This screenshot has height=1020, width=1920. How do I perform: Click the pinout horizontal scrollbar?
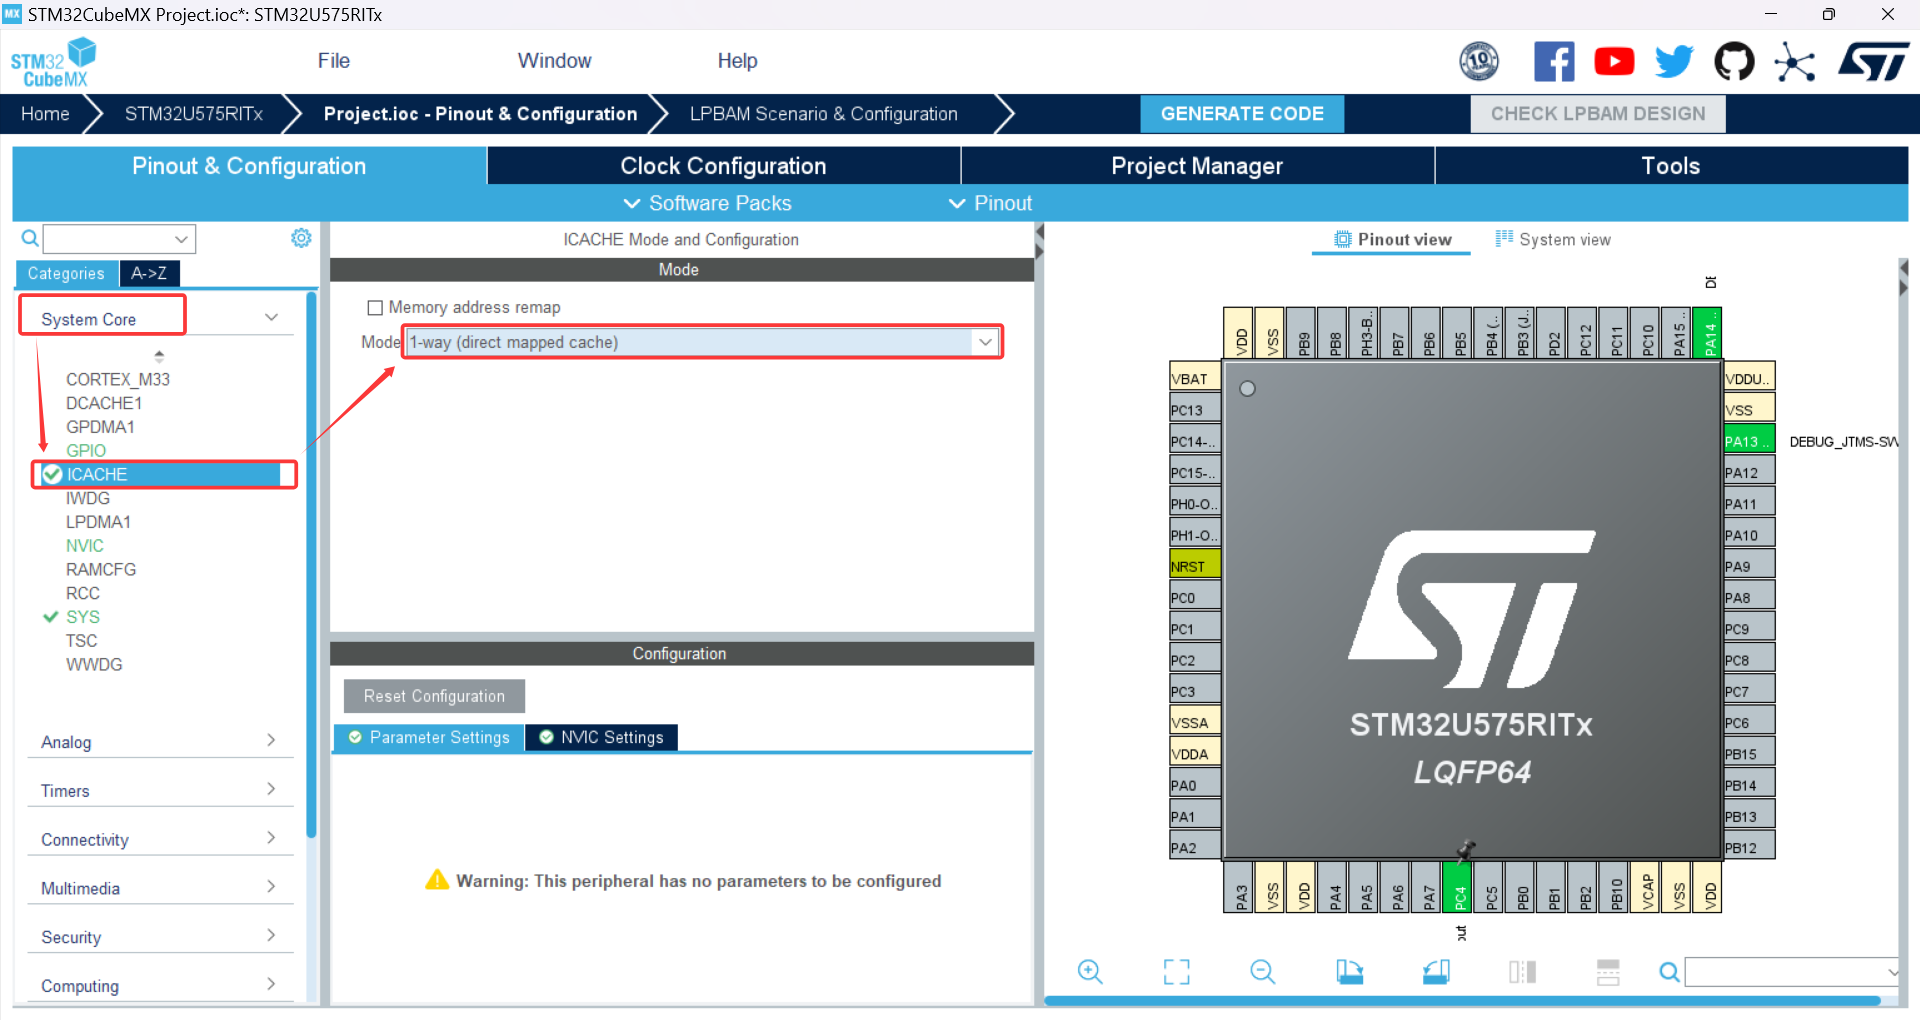(1463, 1000)
